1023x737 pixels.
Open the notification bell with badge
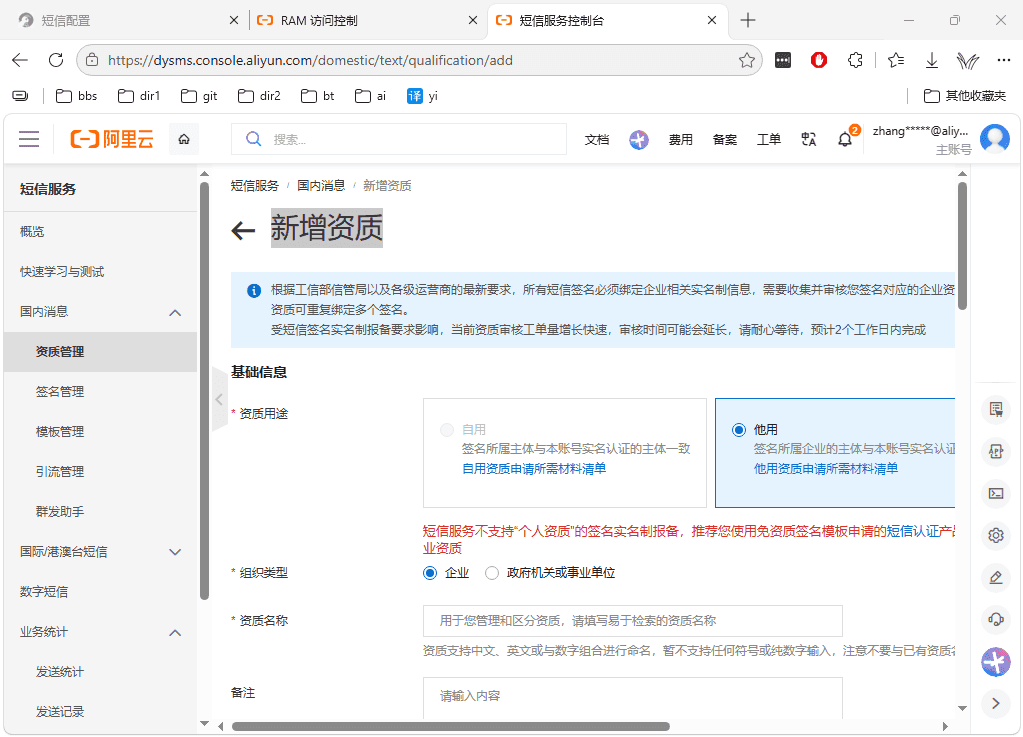(x=846, y=139)
